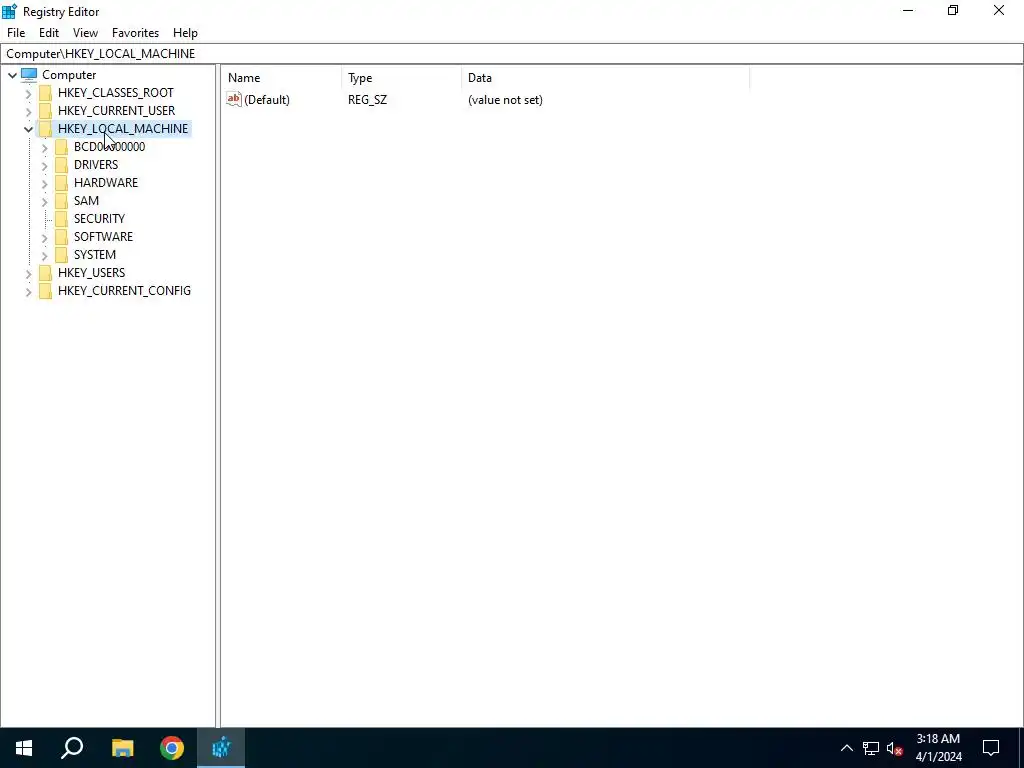This screenshot has height=768, width=1024.
Task: Select the Computer tree label
Action: coord(69,74)
